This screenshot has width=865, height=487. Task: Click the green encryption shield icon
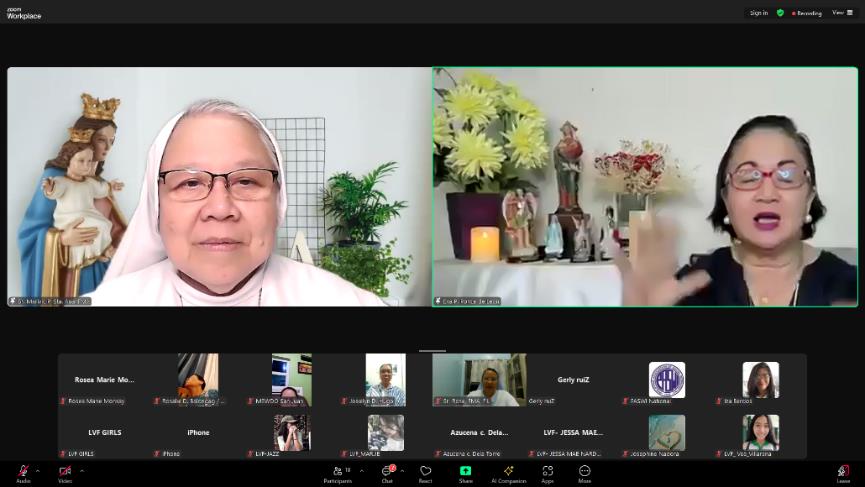click(780, 13)
